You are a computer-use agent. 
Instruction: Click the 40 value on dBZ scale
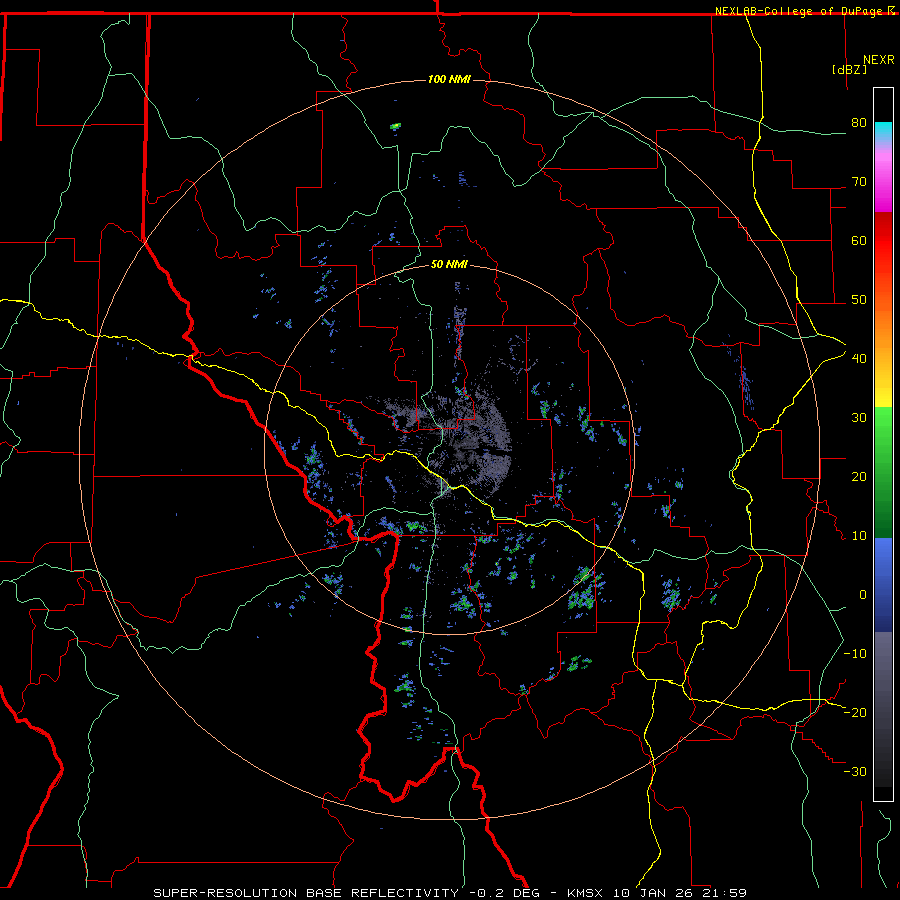pos(859,359)
